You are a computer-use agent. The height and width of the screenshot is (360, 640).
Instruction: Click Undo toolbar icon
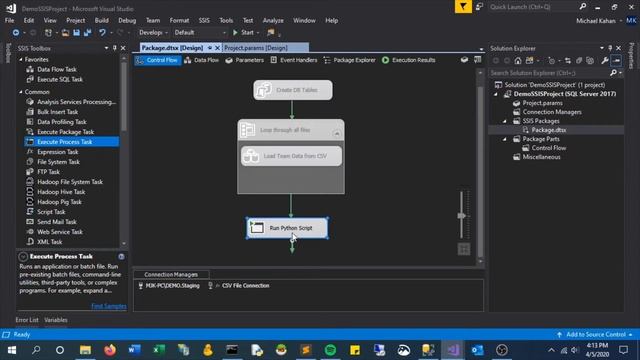tap(102, 32)
